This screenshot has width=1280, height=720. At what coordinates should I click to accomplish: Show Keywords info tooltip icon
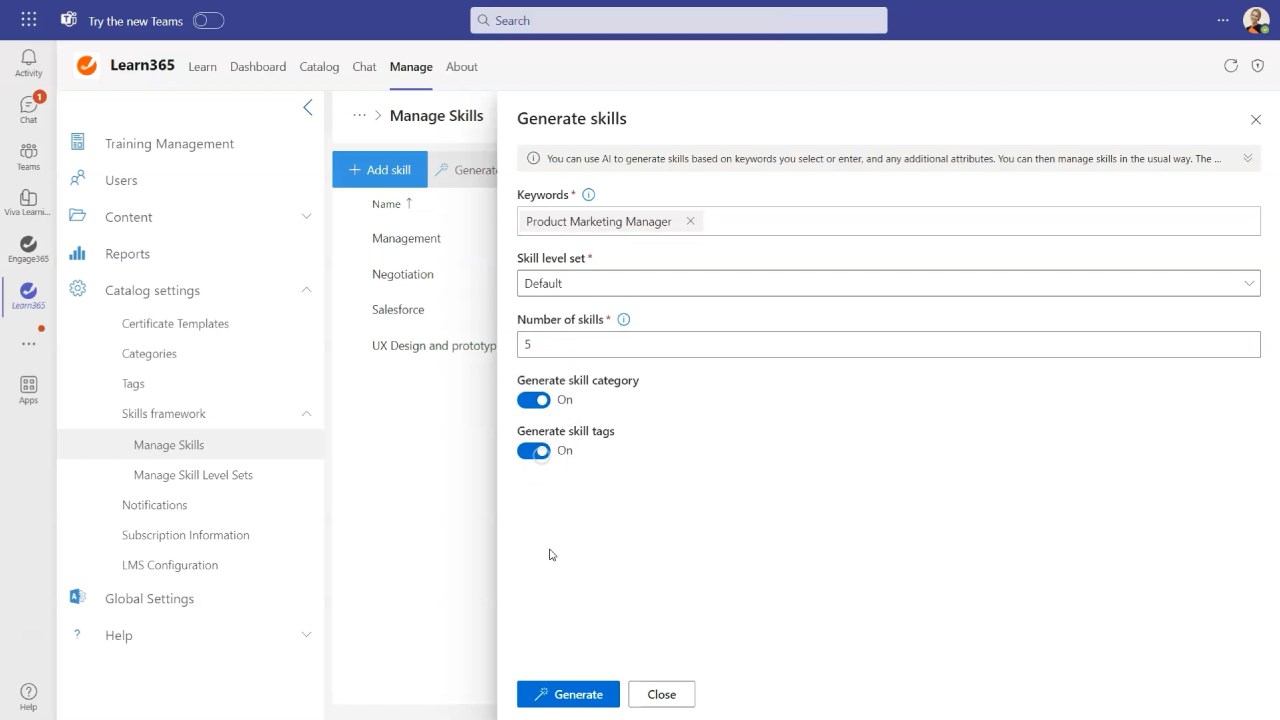(588, 195)
